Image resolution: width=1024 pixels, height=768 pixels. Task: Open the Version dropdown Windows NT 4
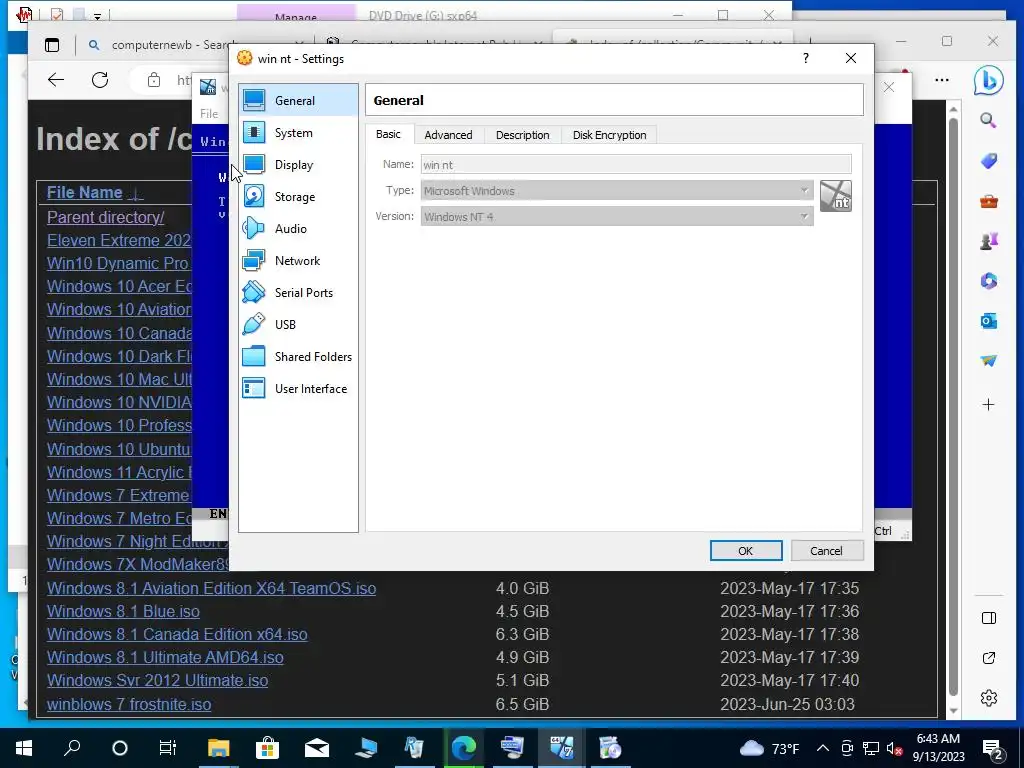point(617,217)
